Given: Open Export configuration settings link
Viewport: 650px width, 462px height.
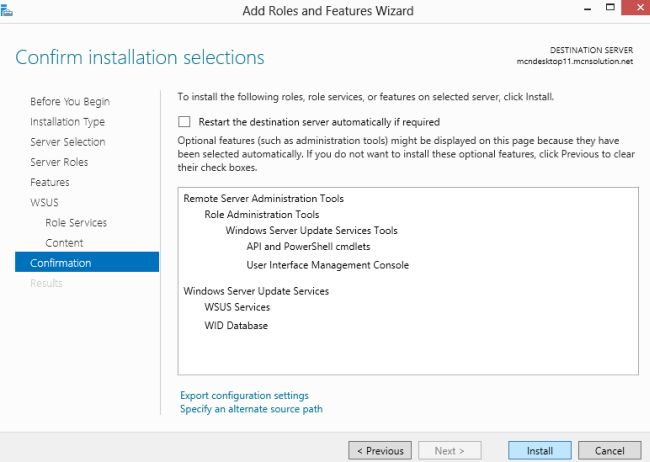Looking at the screenshot, I should pos(244,395).
